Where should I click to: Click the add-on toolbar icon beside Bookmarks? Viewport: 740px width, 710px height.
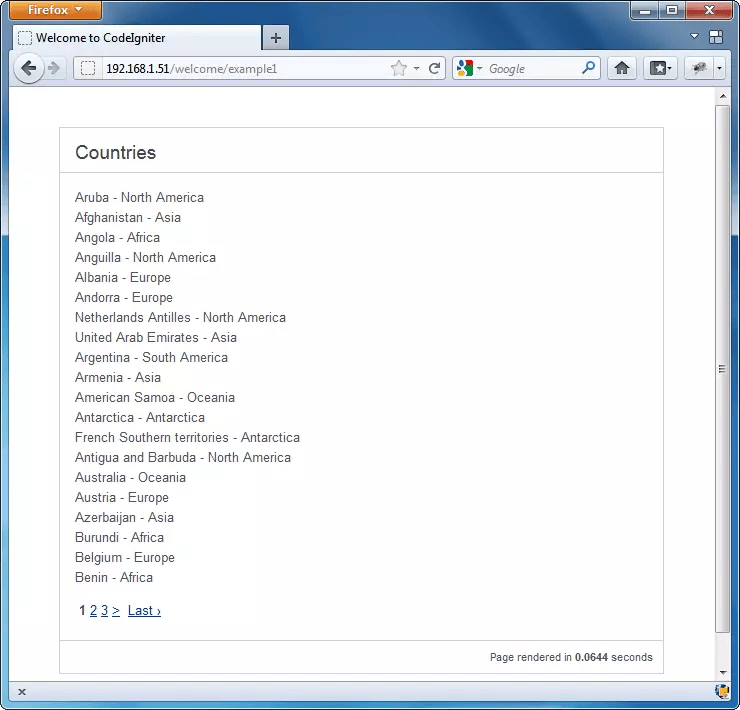click(x=699, y=68)
